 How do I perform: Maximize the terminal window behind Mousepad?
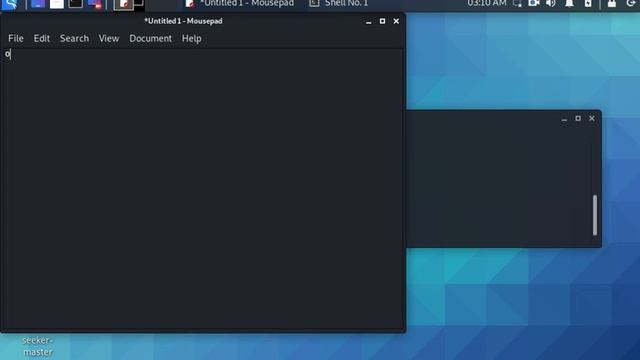click(x=578, y=118)
